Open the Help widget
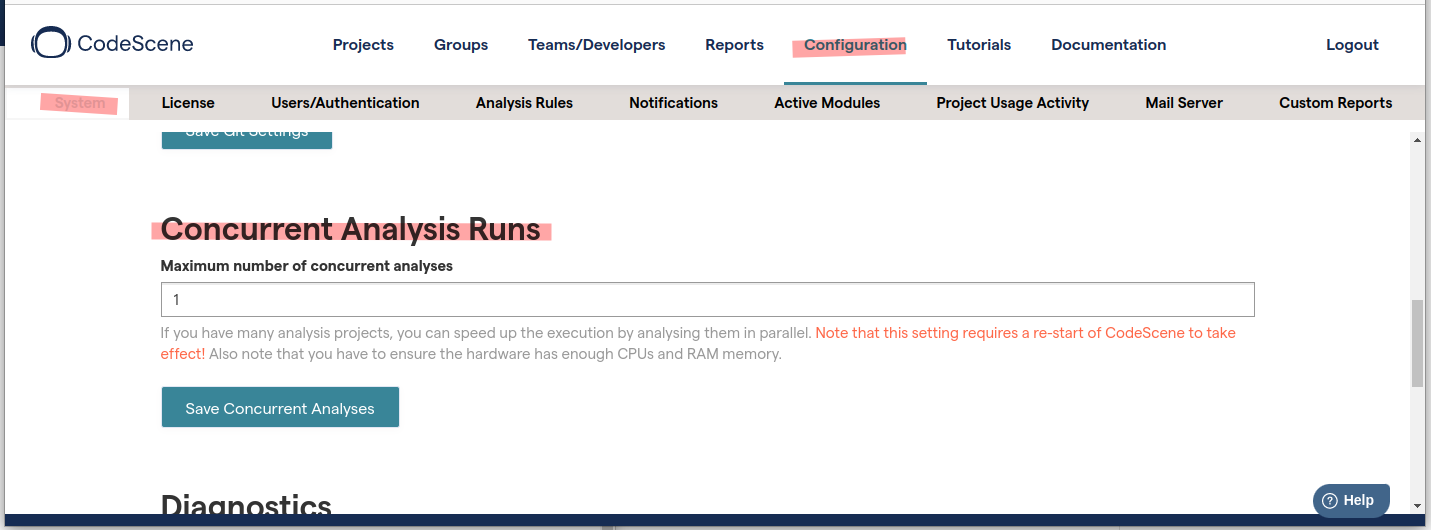Viewport: 1431px width, 530px height. (x=1350, y=500)
